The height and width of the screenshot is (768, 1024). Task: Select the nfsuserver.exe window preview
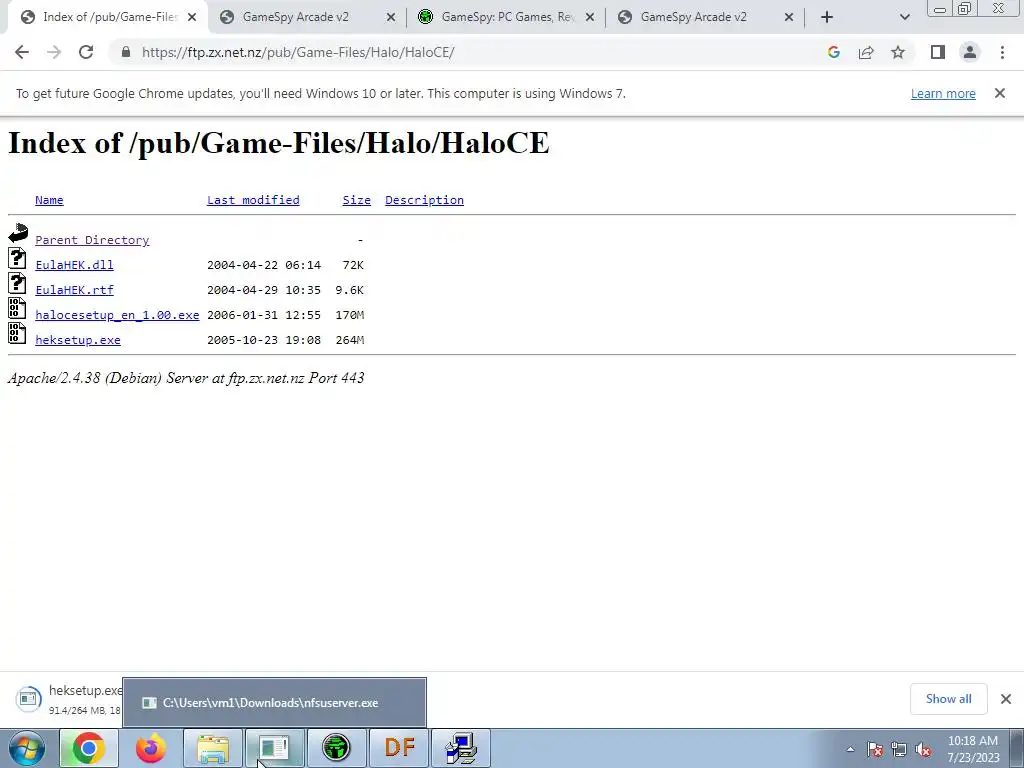click(274, 703)
